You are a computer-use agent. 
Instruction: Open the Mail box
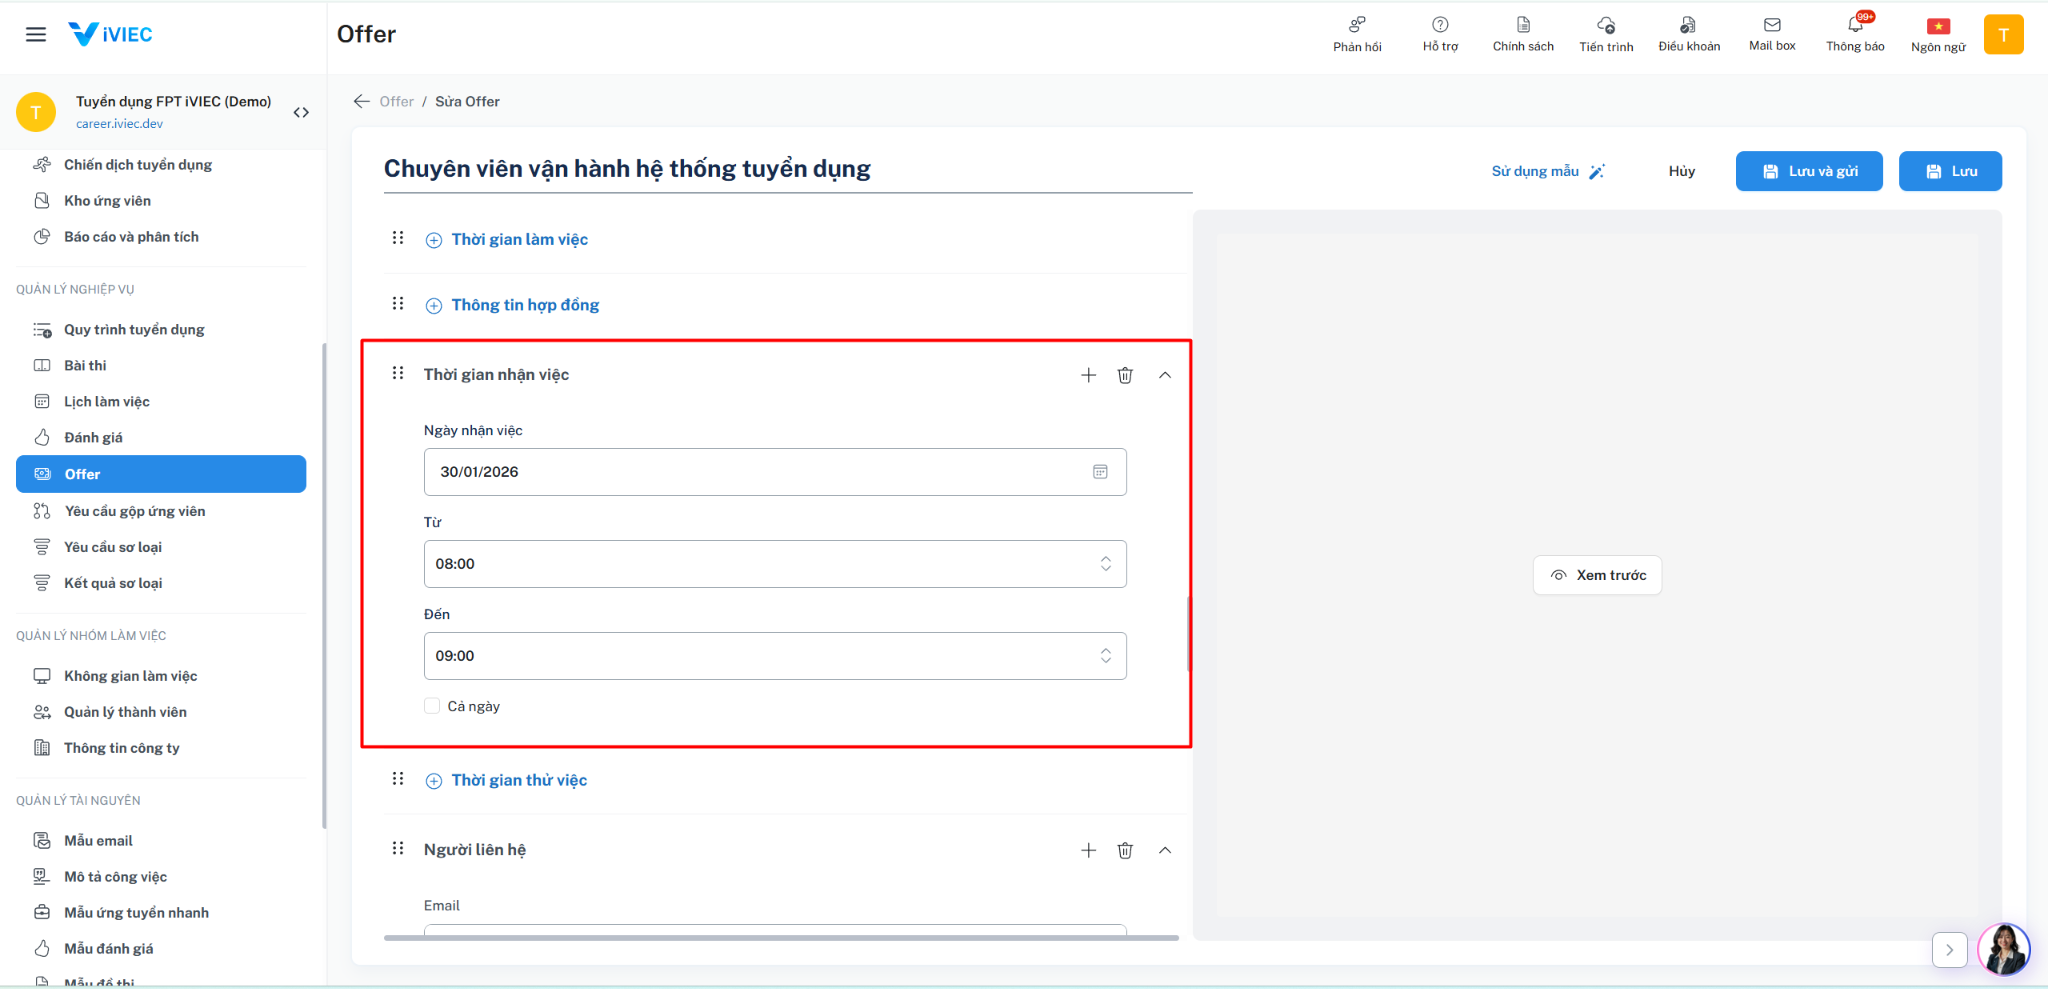click(1772, 34)
